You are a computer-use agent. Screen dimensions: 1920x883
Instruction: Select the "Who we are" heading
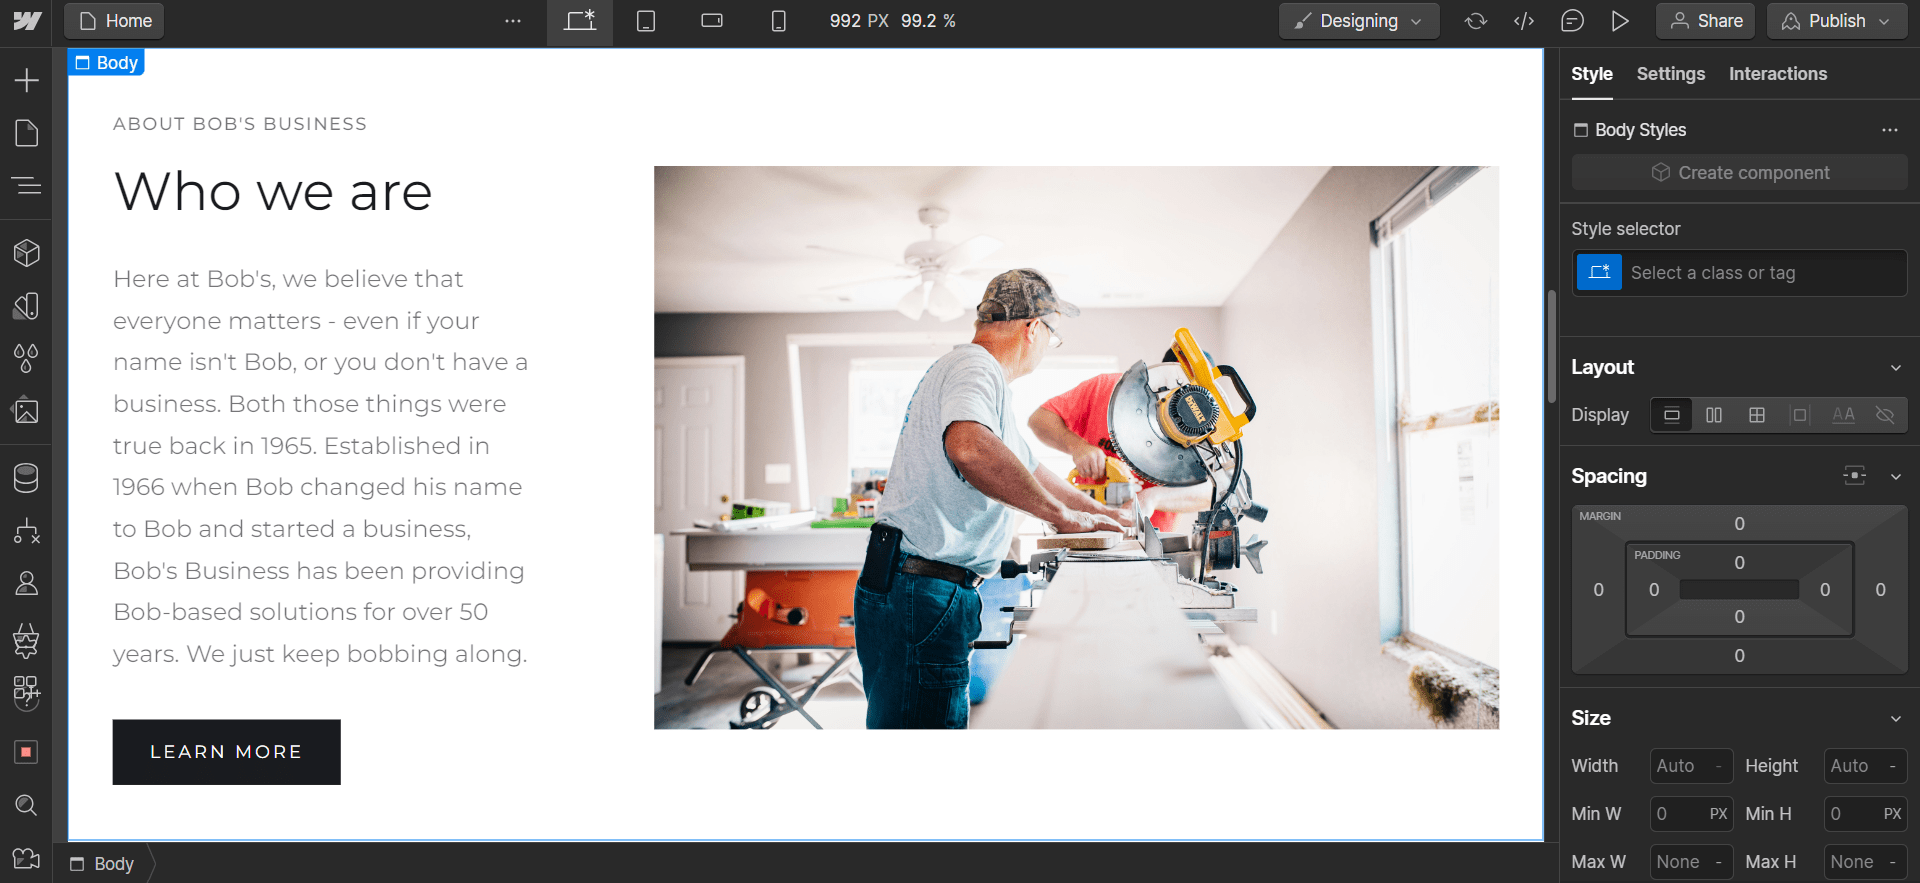tap(273, 191)
